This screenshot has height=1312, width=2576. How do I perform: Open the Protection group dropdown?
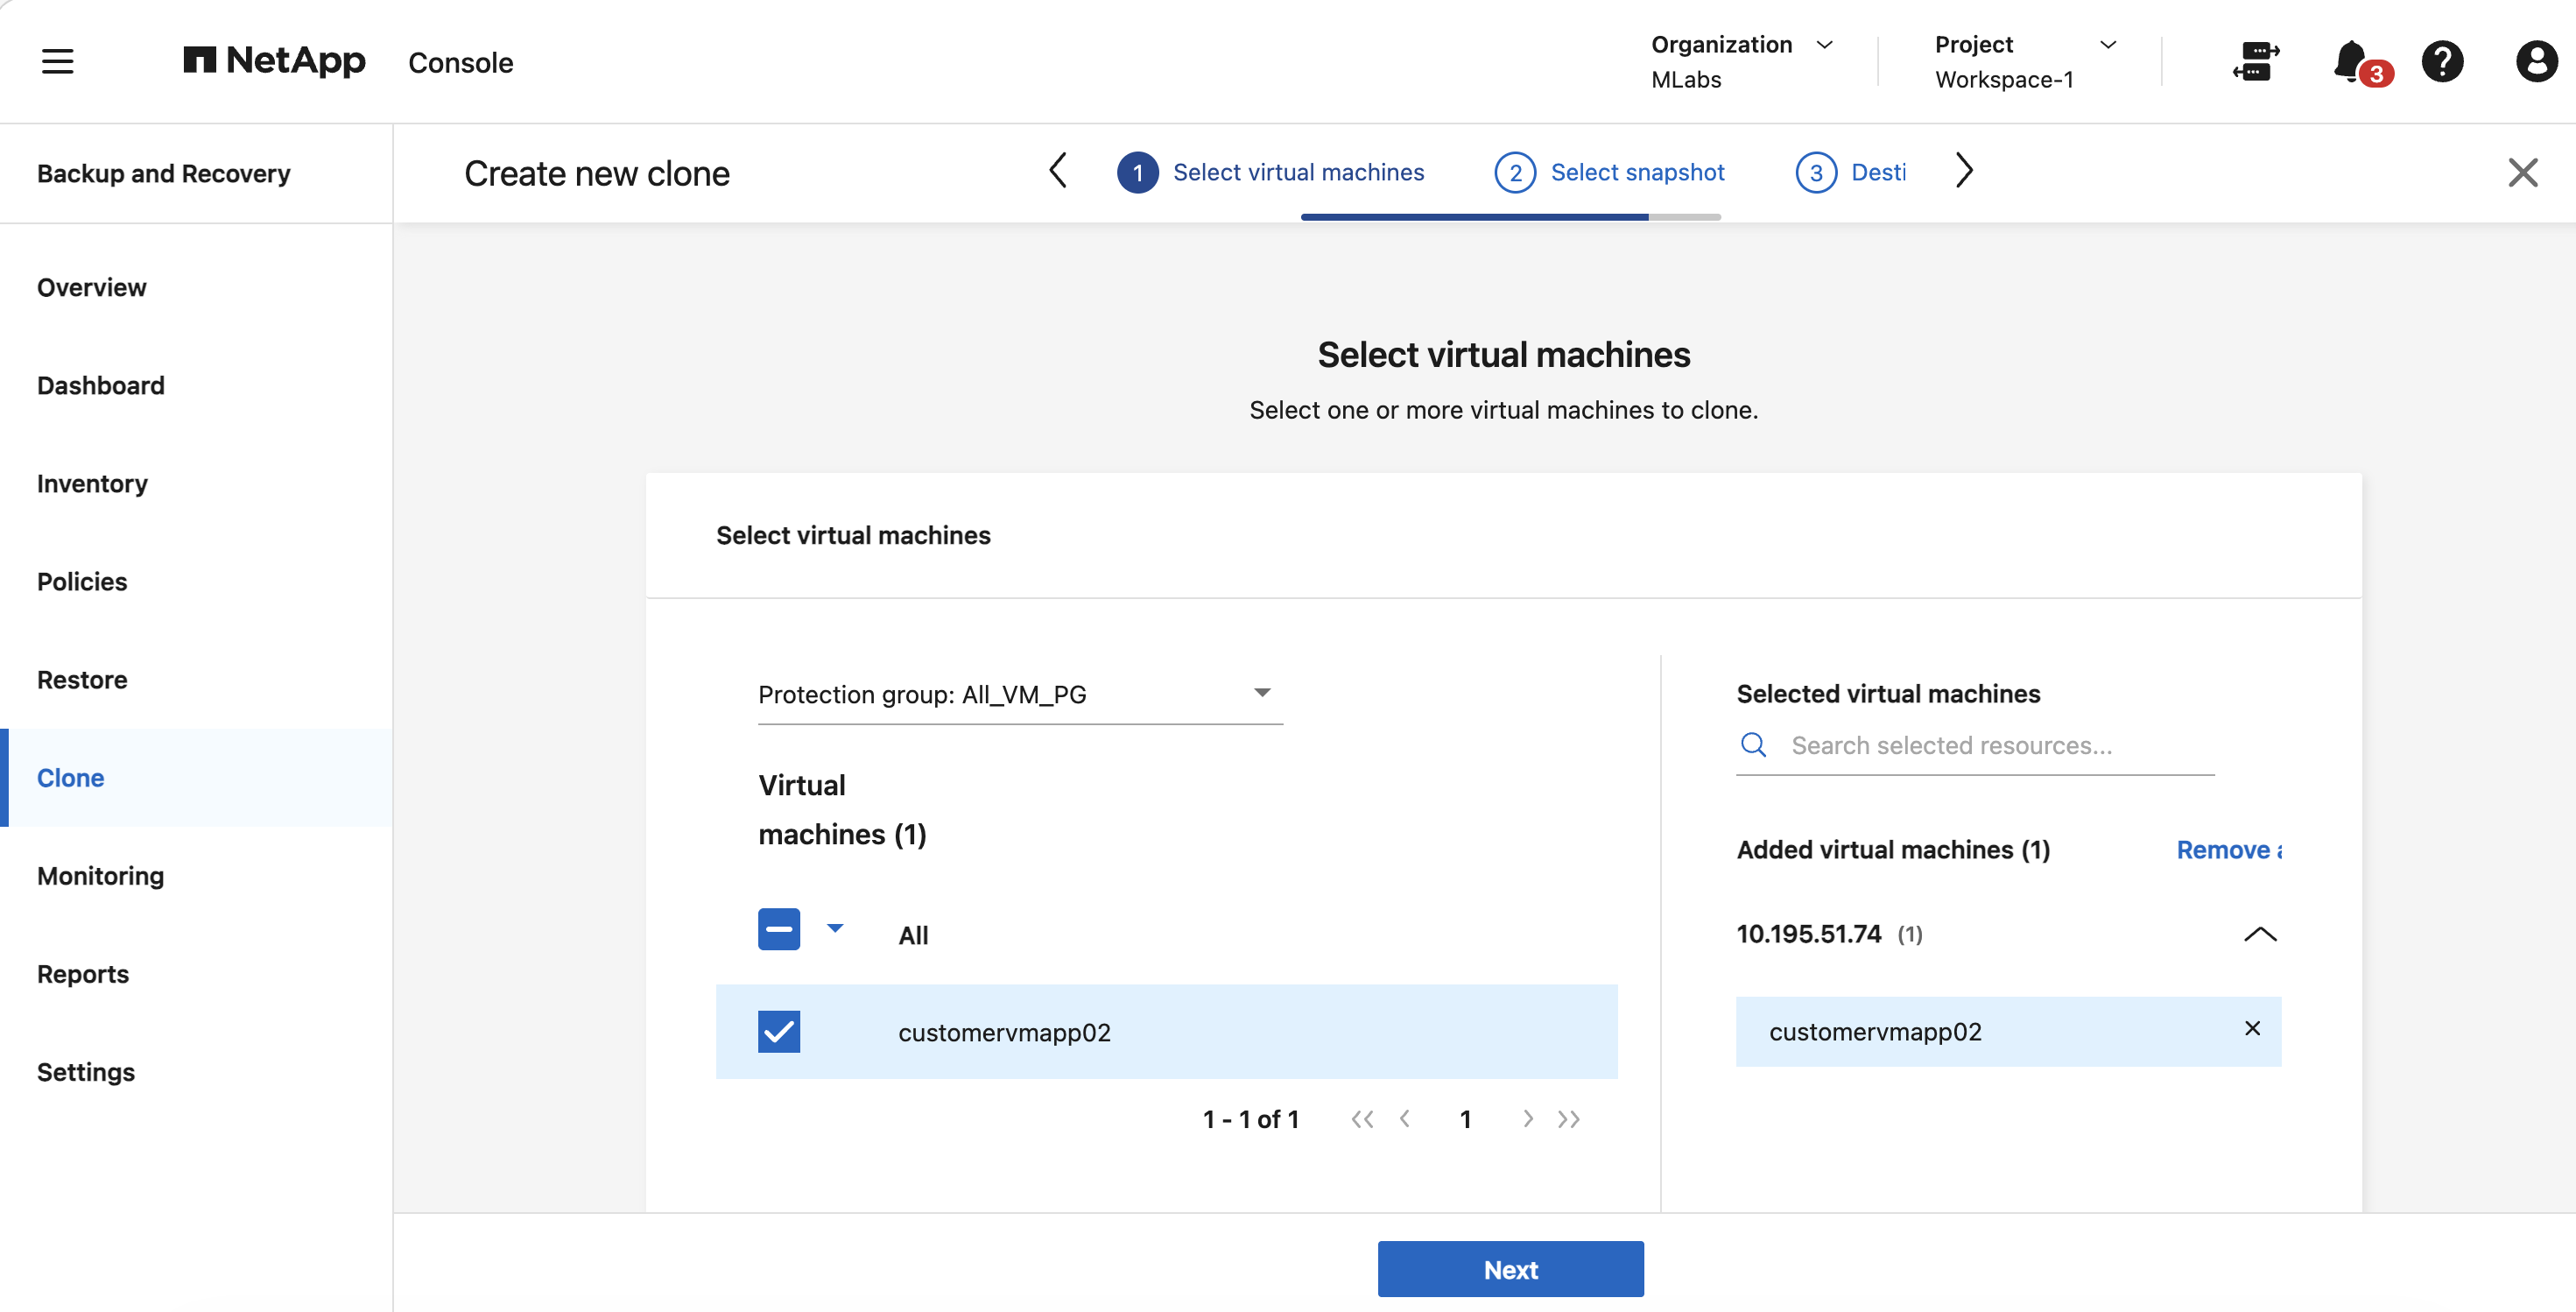pos(1020,694)
